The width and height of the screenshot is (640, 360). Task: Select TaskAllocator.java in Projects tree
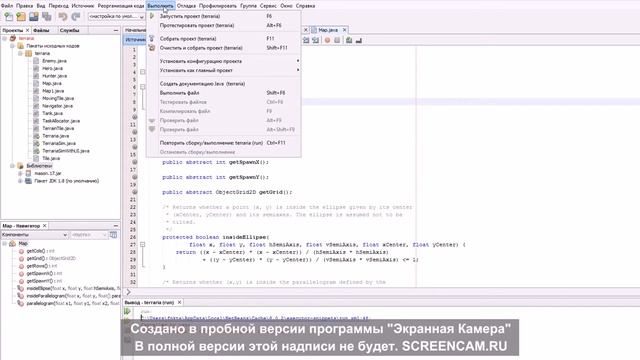coord(61,121)
